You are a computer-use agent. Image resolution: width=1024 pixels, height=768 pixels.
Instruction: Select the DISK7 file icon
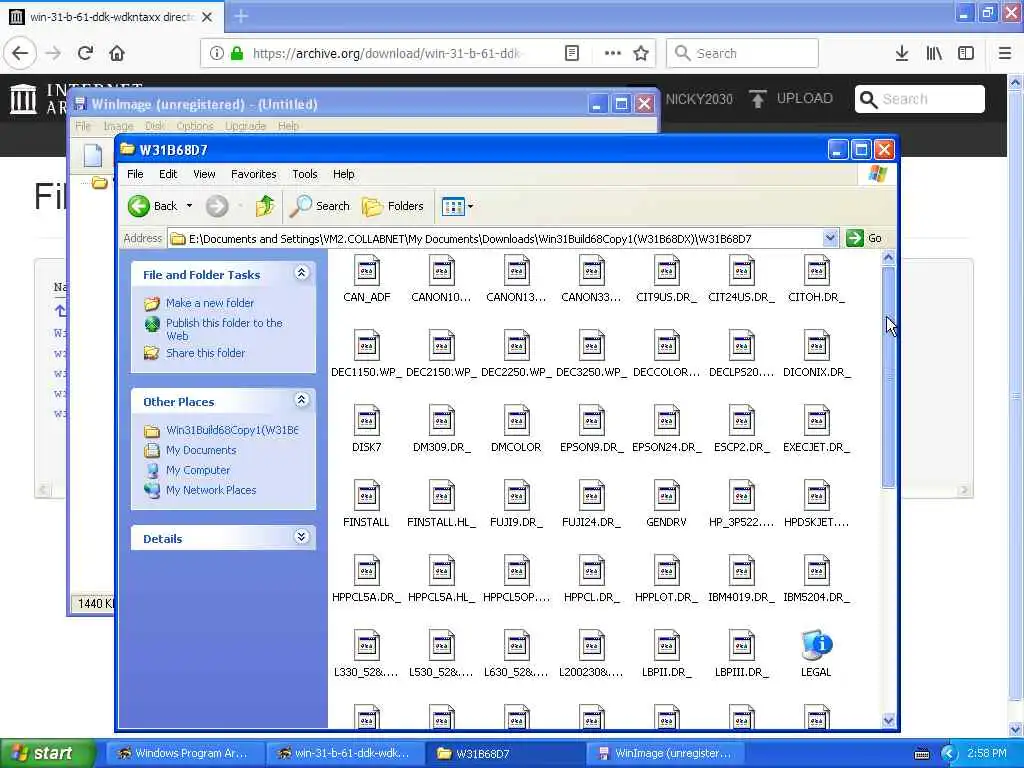coord(366,421)
